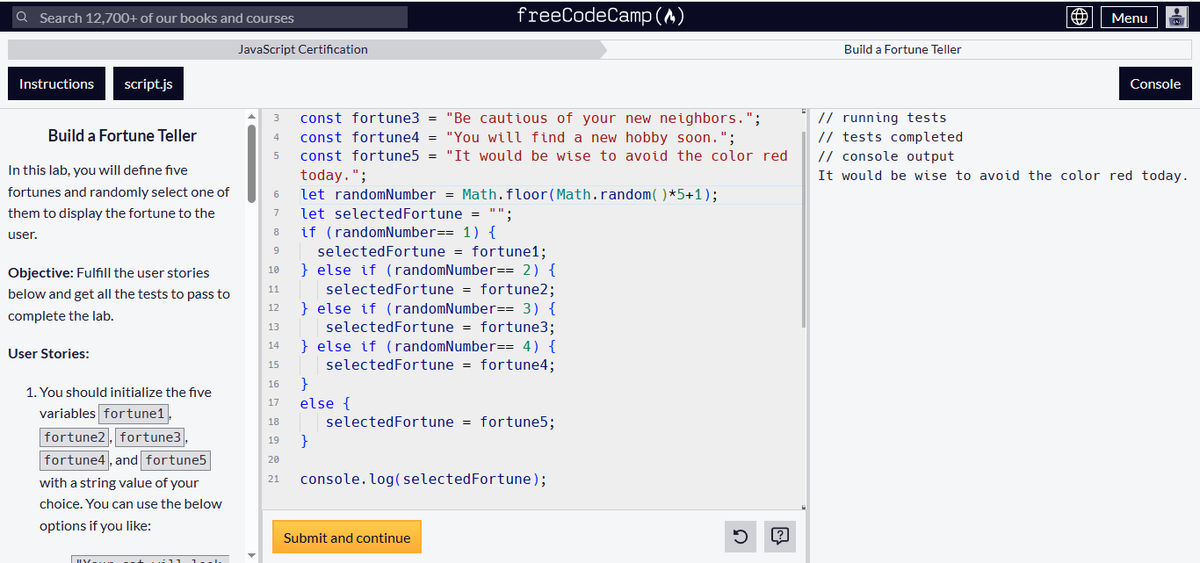This screenshot has width=1200, height=563.
Task: Click the fortune5 code tag in instructions
Action: pos(176,460)
